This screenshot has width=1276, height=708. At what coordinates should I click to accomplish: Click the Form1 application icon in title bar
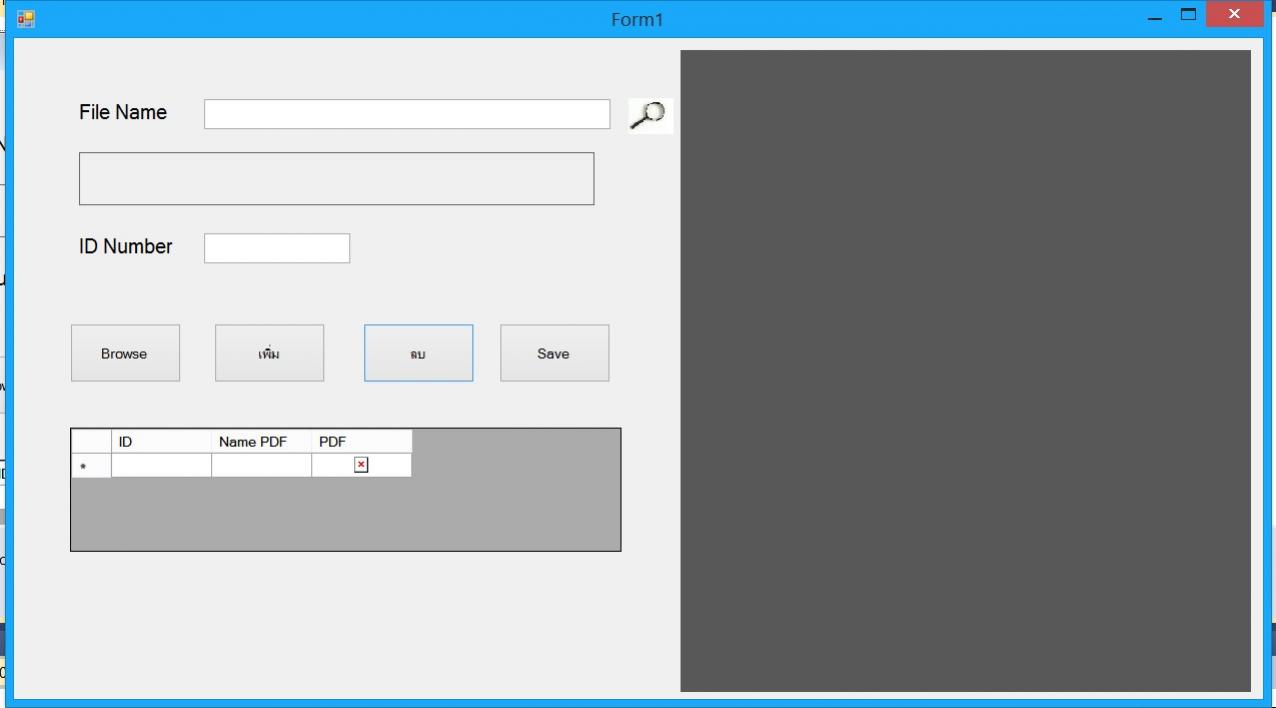point(26,19)
